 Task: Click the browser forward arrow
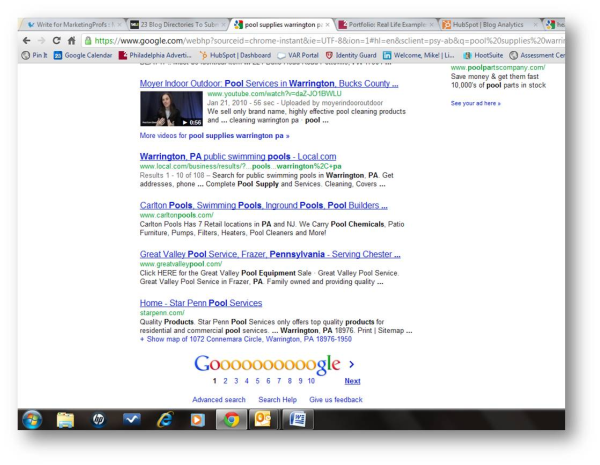click(41, 41)
